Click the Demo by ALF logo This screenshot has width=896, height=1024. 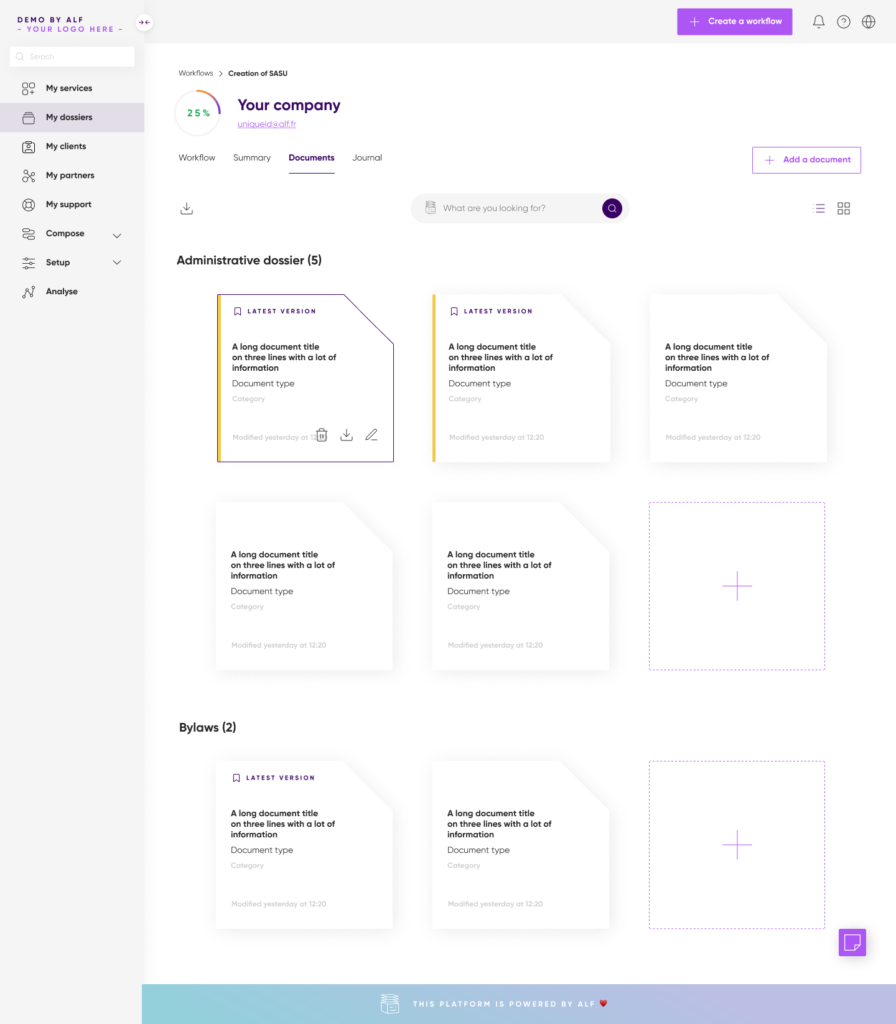[70, 24]
